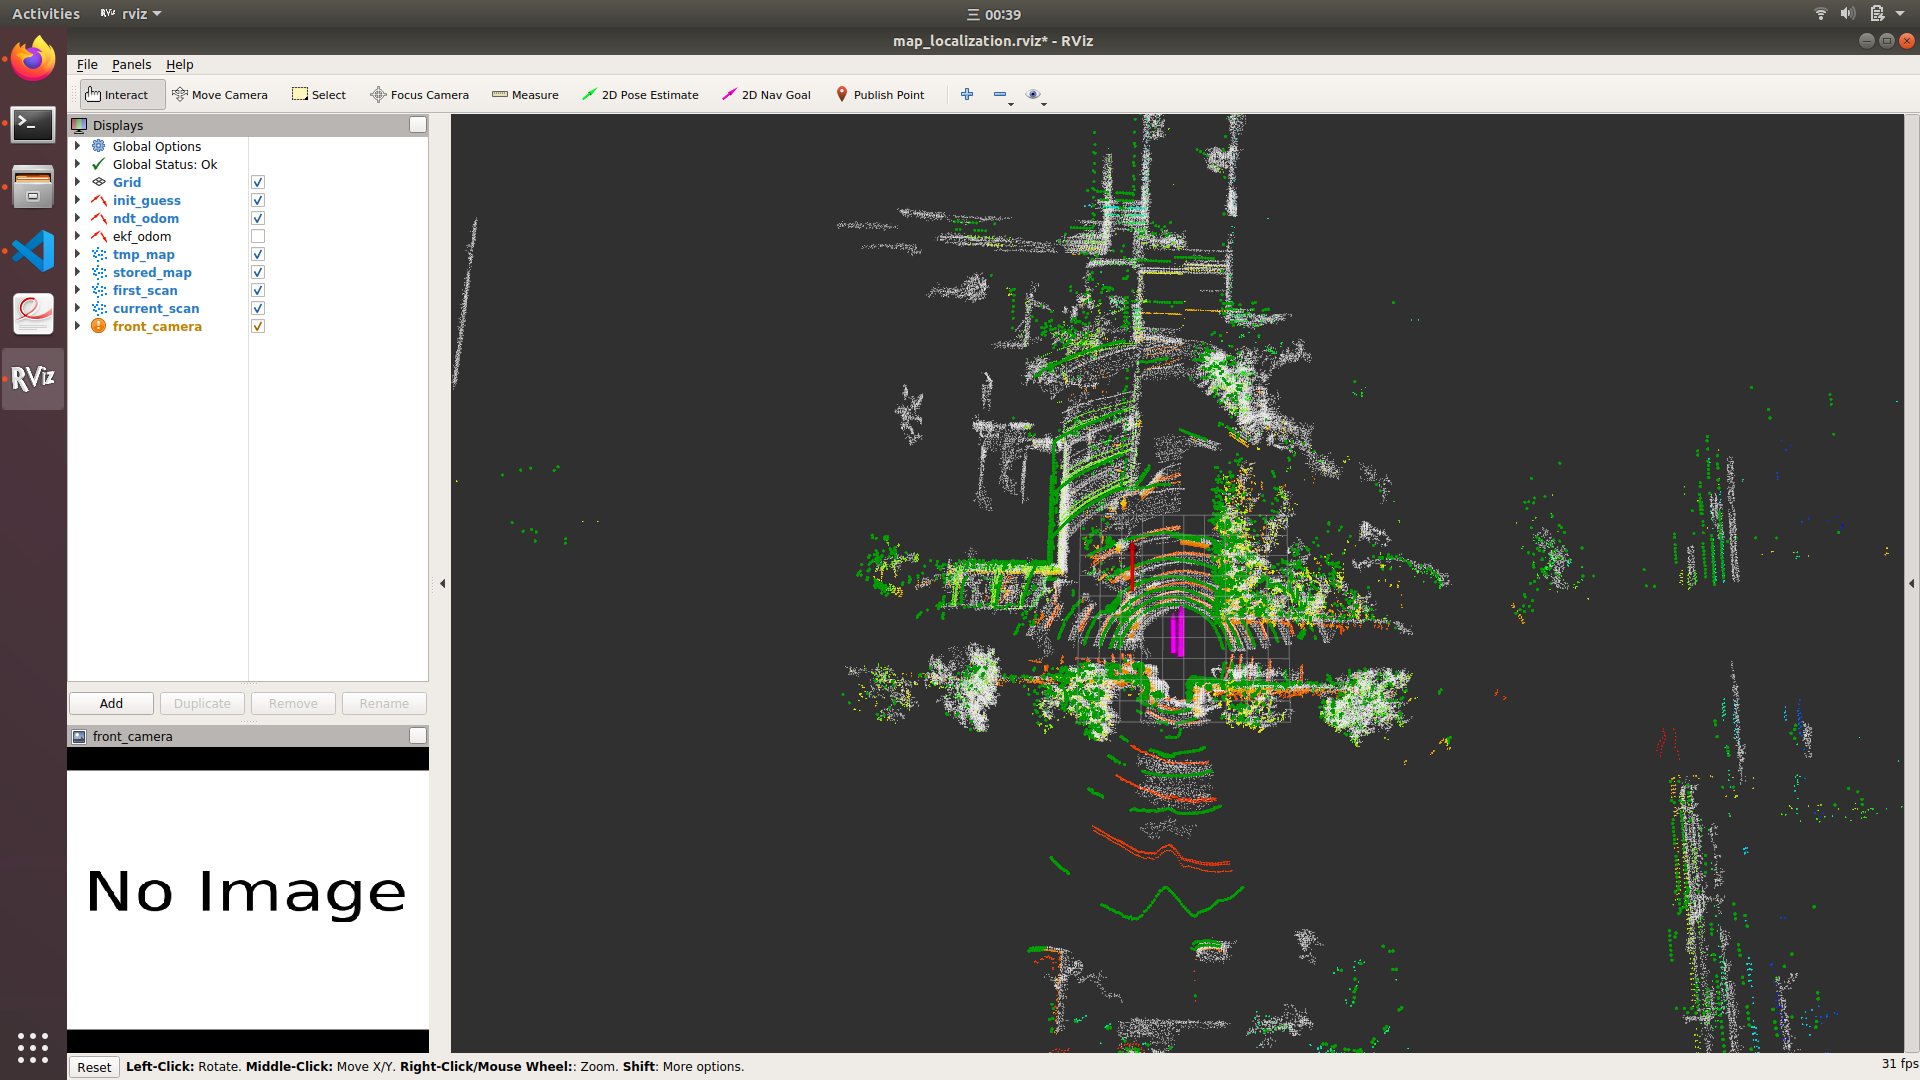The width and height of the screenshot is (1920, 1080).
Task: Click the Publish Point tool
Action: click(880, 94)
